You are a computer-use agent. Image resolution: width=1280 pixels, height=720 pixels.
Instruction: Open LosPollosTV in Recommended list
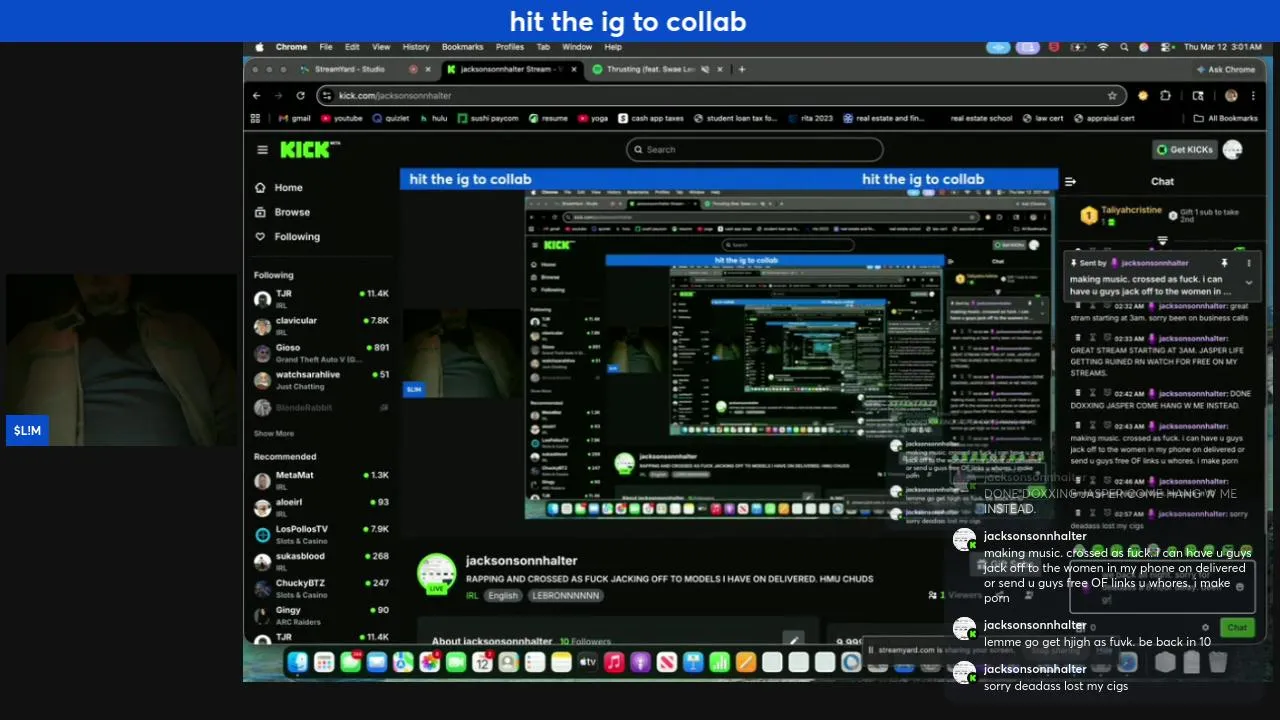321,534
